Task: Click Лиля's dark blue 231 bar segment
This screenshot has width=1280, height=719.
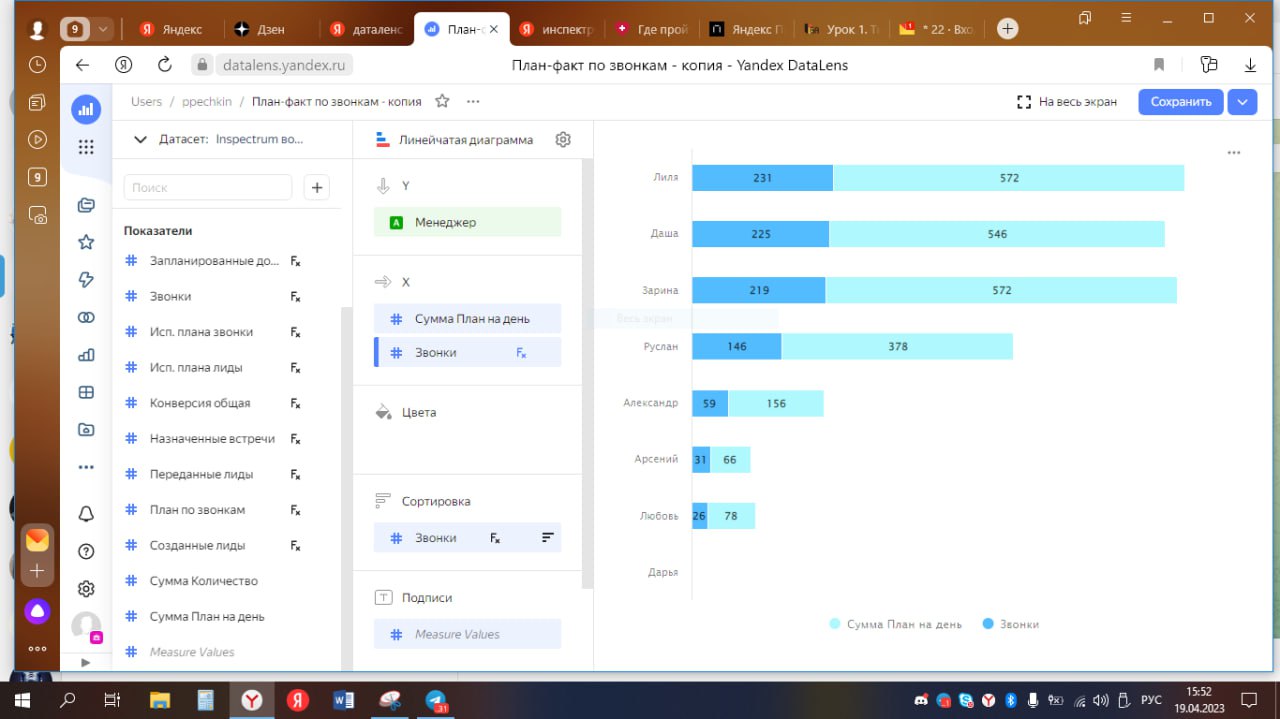Action: pyautogui.click(x=762, y=177)
